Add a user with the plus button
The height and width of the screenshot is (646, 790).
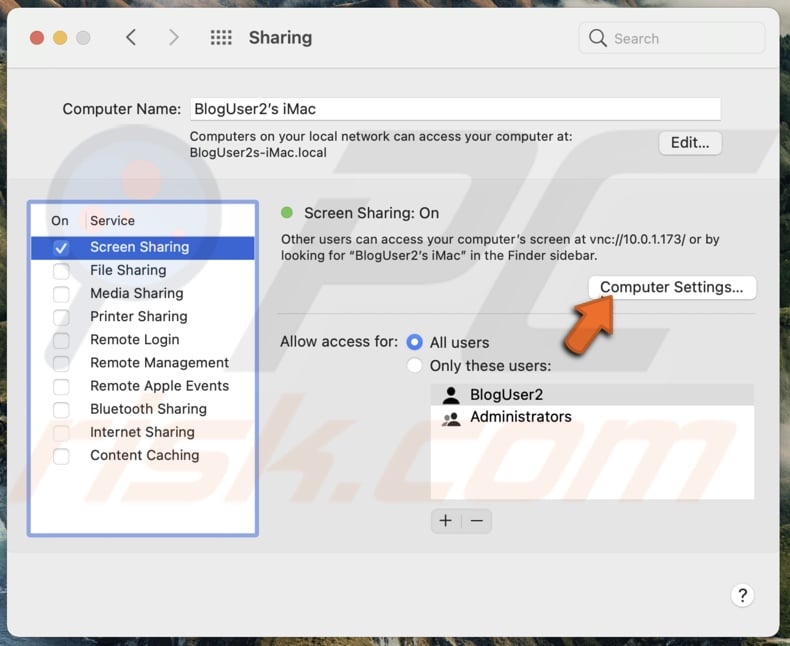(x=446, y=521)
